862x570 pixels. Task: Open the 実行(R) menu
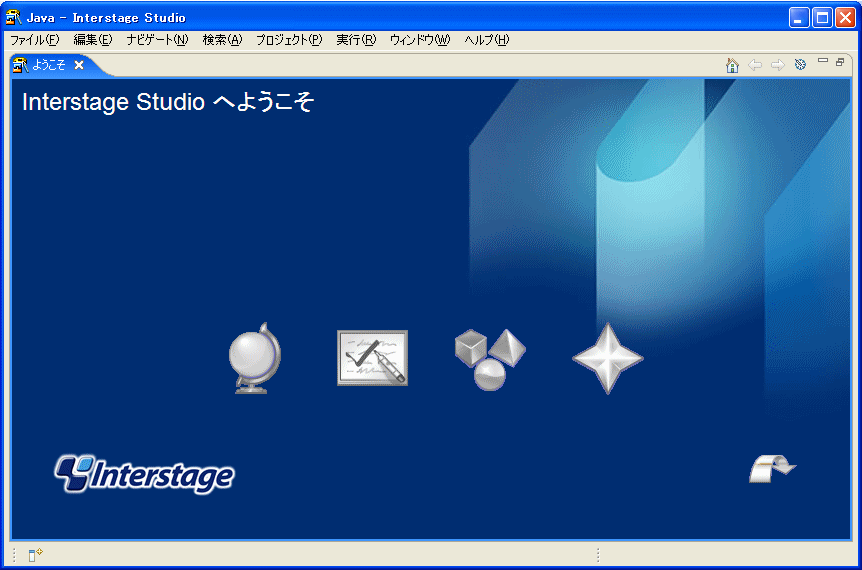[x=356, y=40]
